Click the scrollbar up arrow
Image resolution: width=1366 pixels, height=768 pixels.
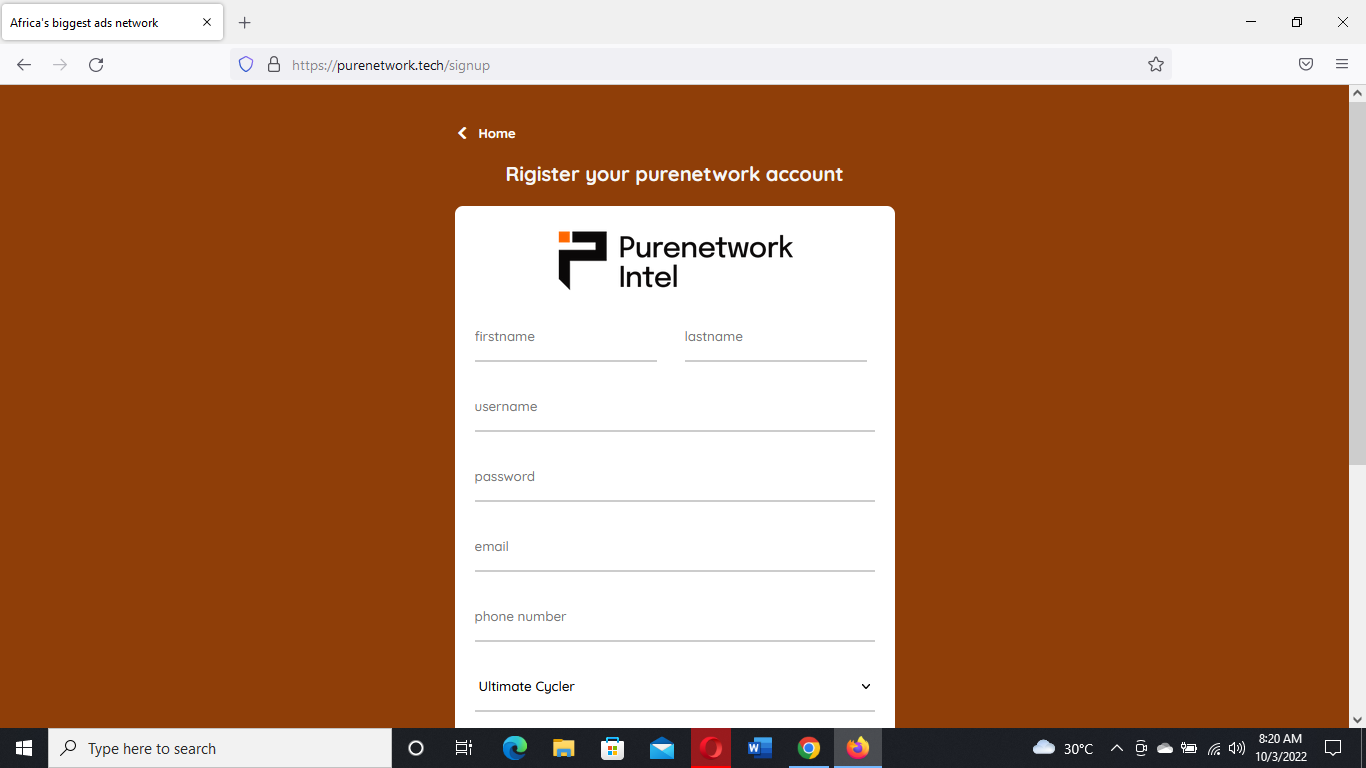pos(1357,93)
